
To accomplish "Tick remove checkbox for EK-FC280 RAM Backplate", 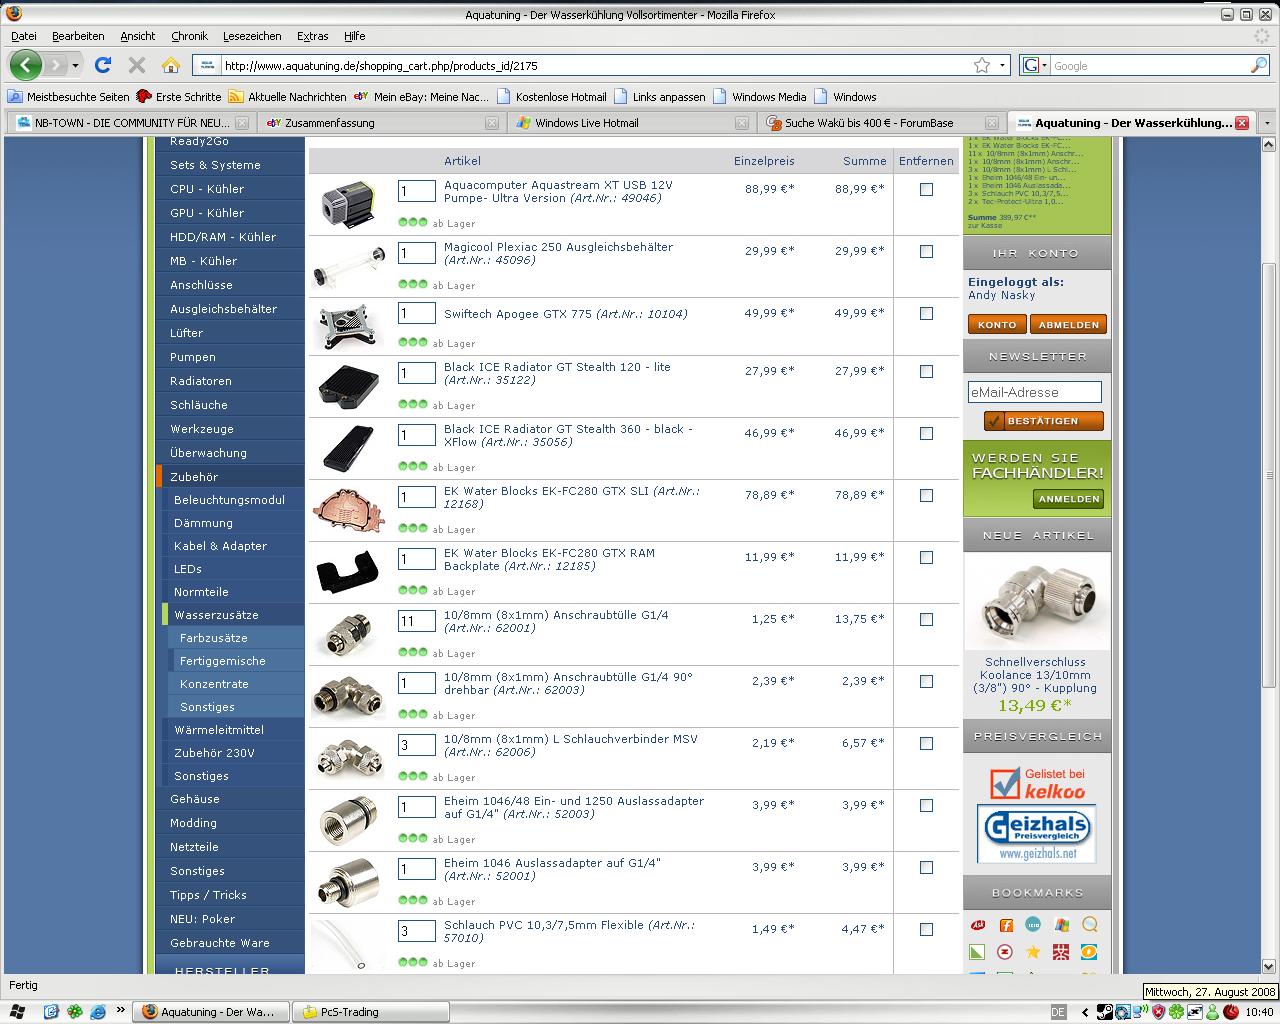I will 926,557.
